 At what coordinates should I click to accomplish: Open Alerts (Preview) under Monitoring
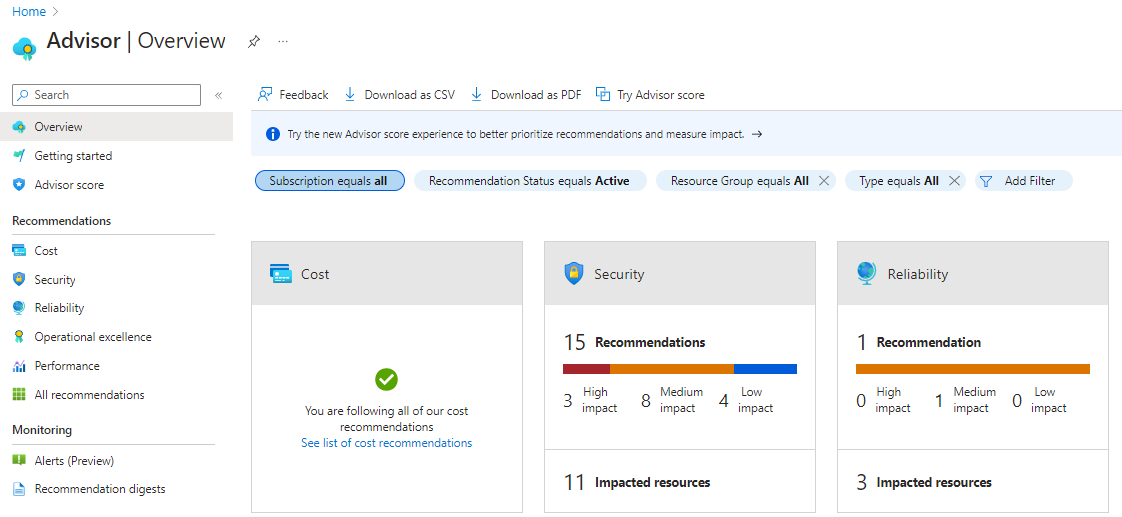74,461
